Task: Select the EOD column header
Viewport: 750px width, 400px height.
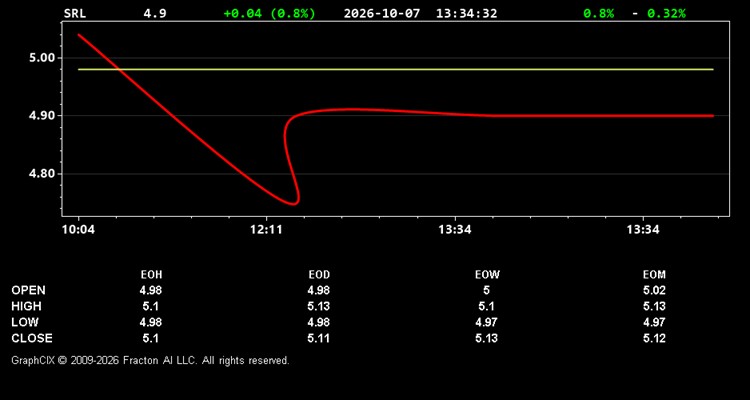Action: coord(319,275)
